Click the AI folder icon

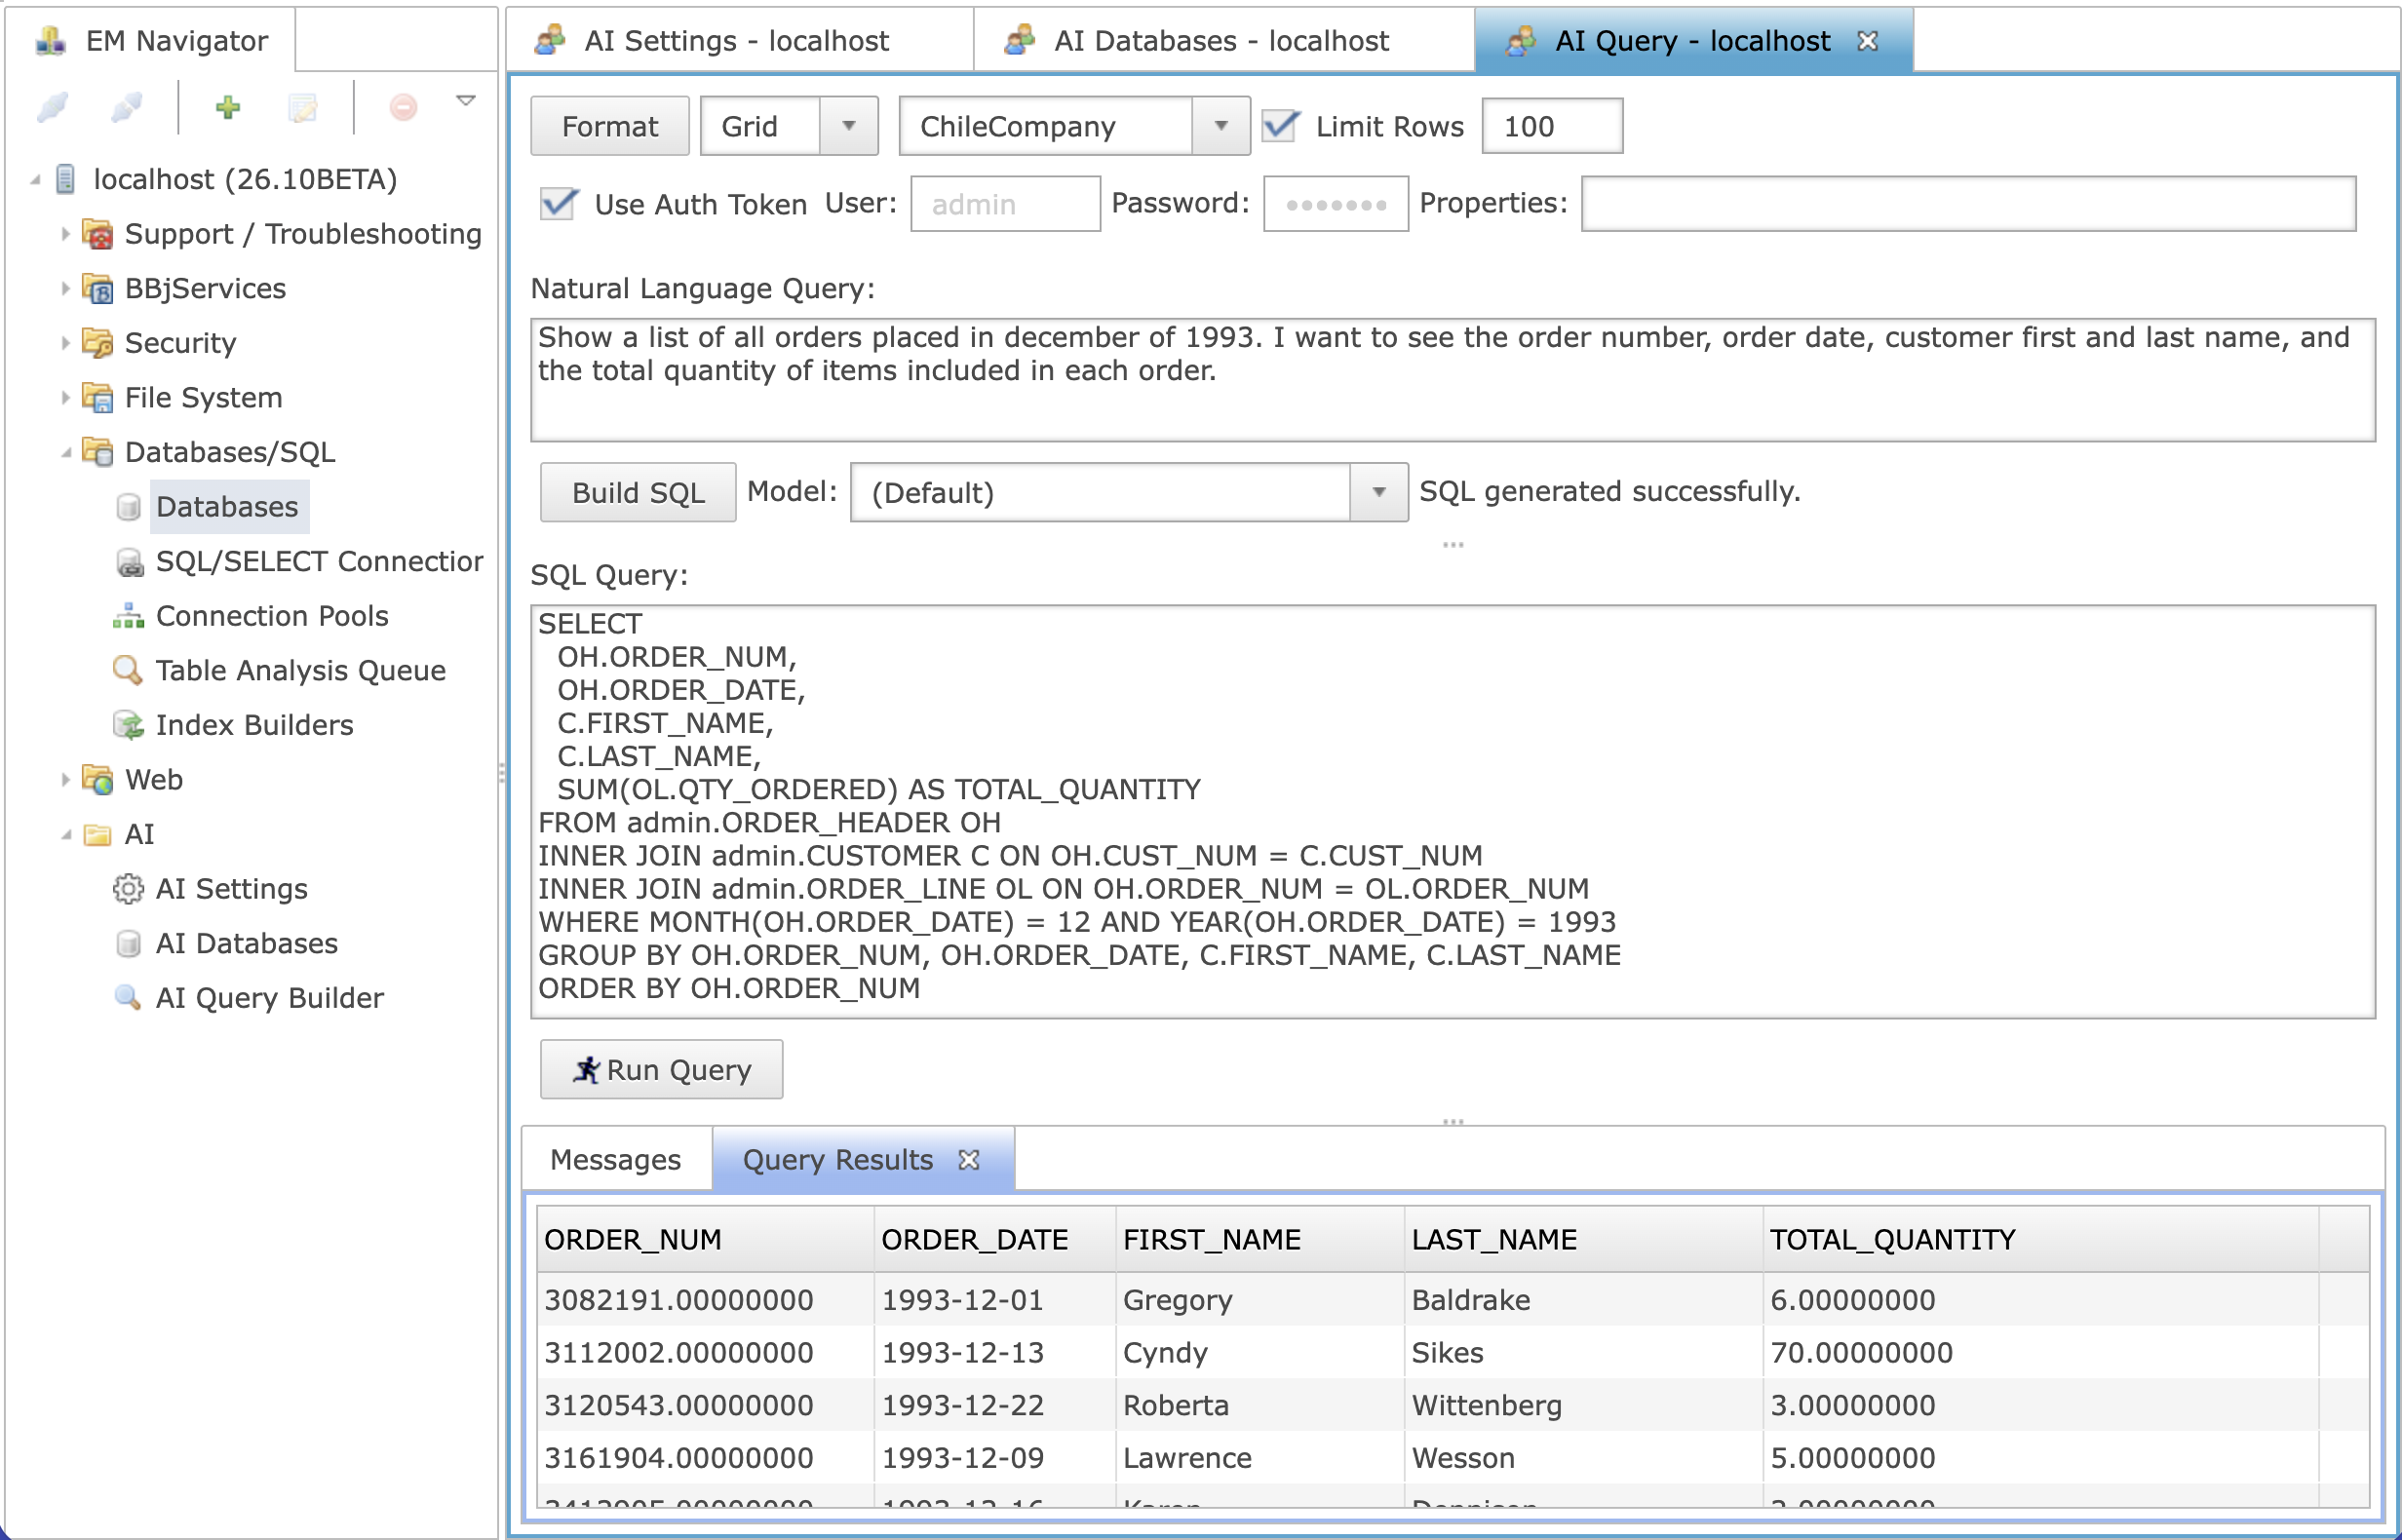(97, 834)
